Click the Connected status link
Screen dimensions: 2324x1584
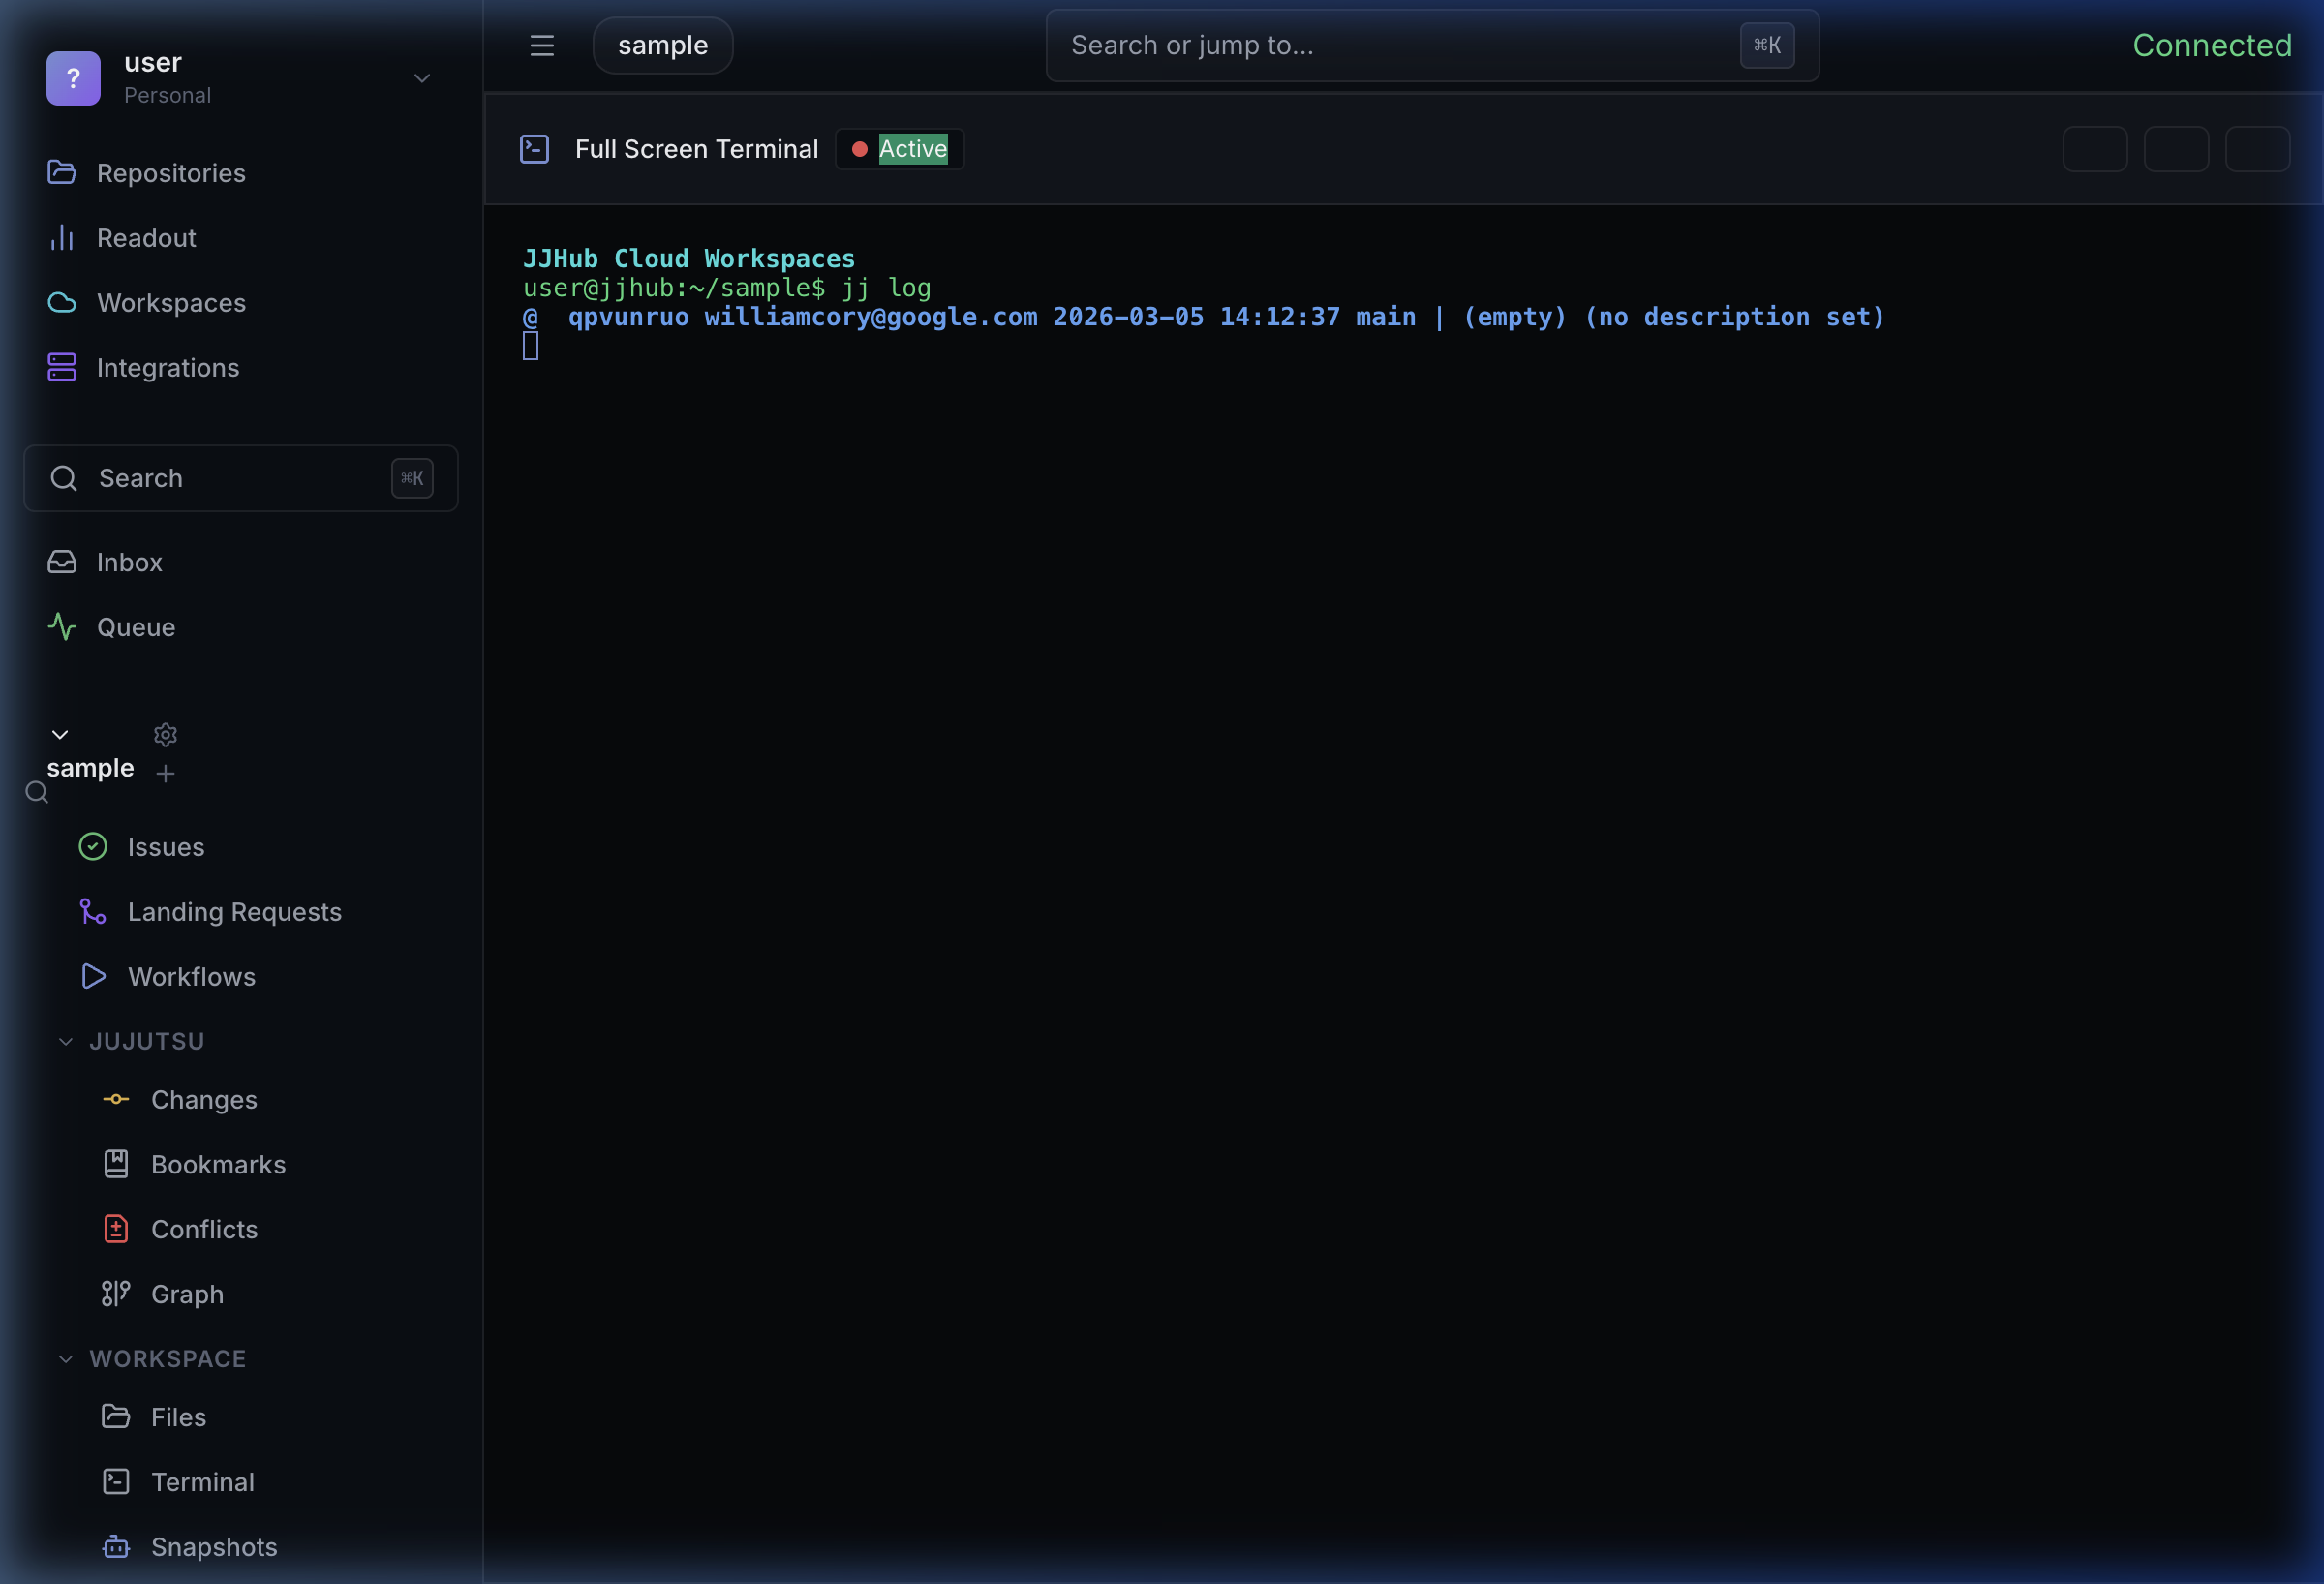point(2211,44)
